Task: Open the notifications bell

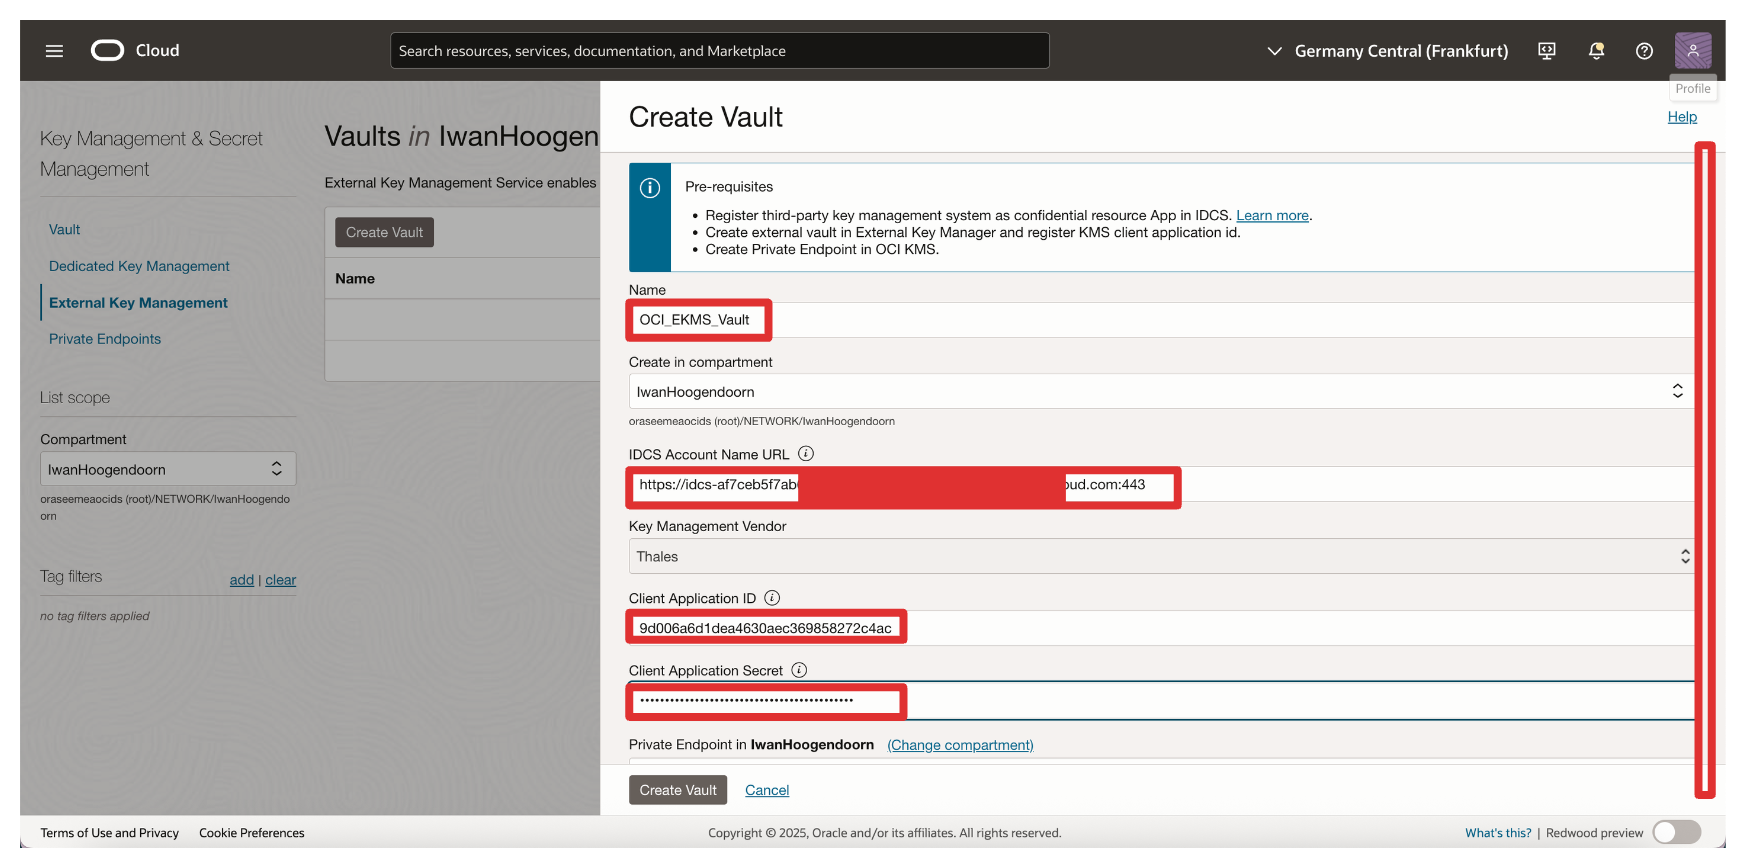Action: click(1596, 51)
